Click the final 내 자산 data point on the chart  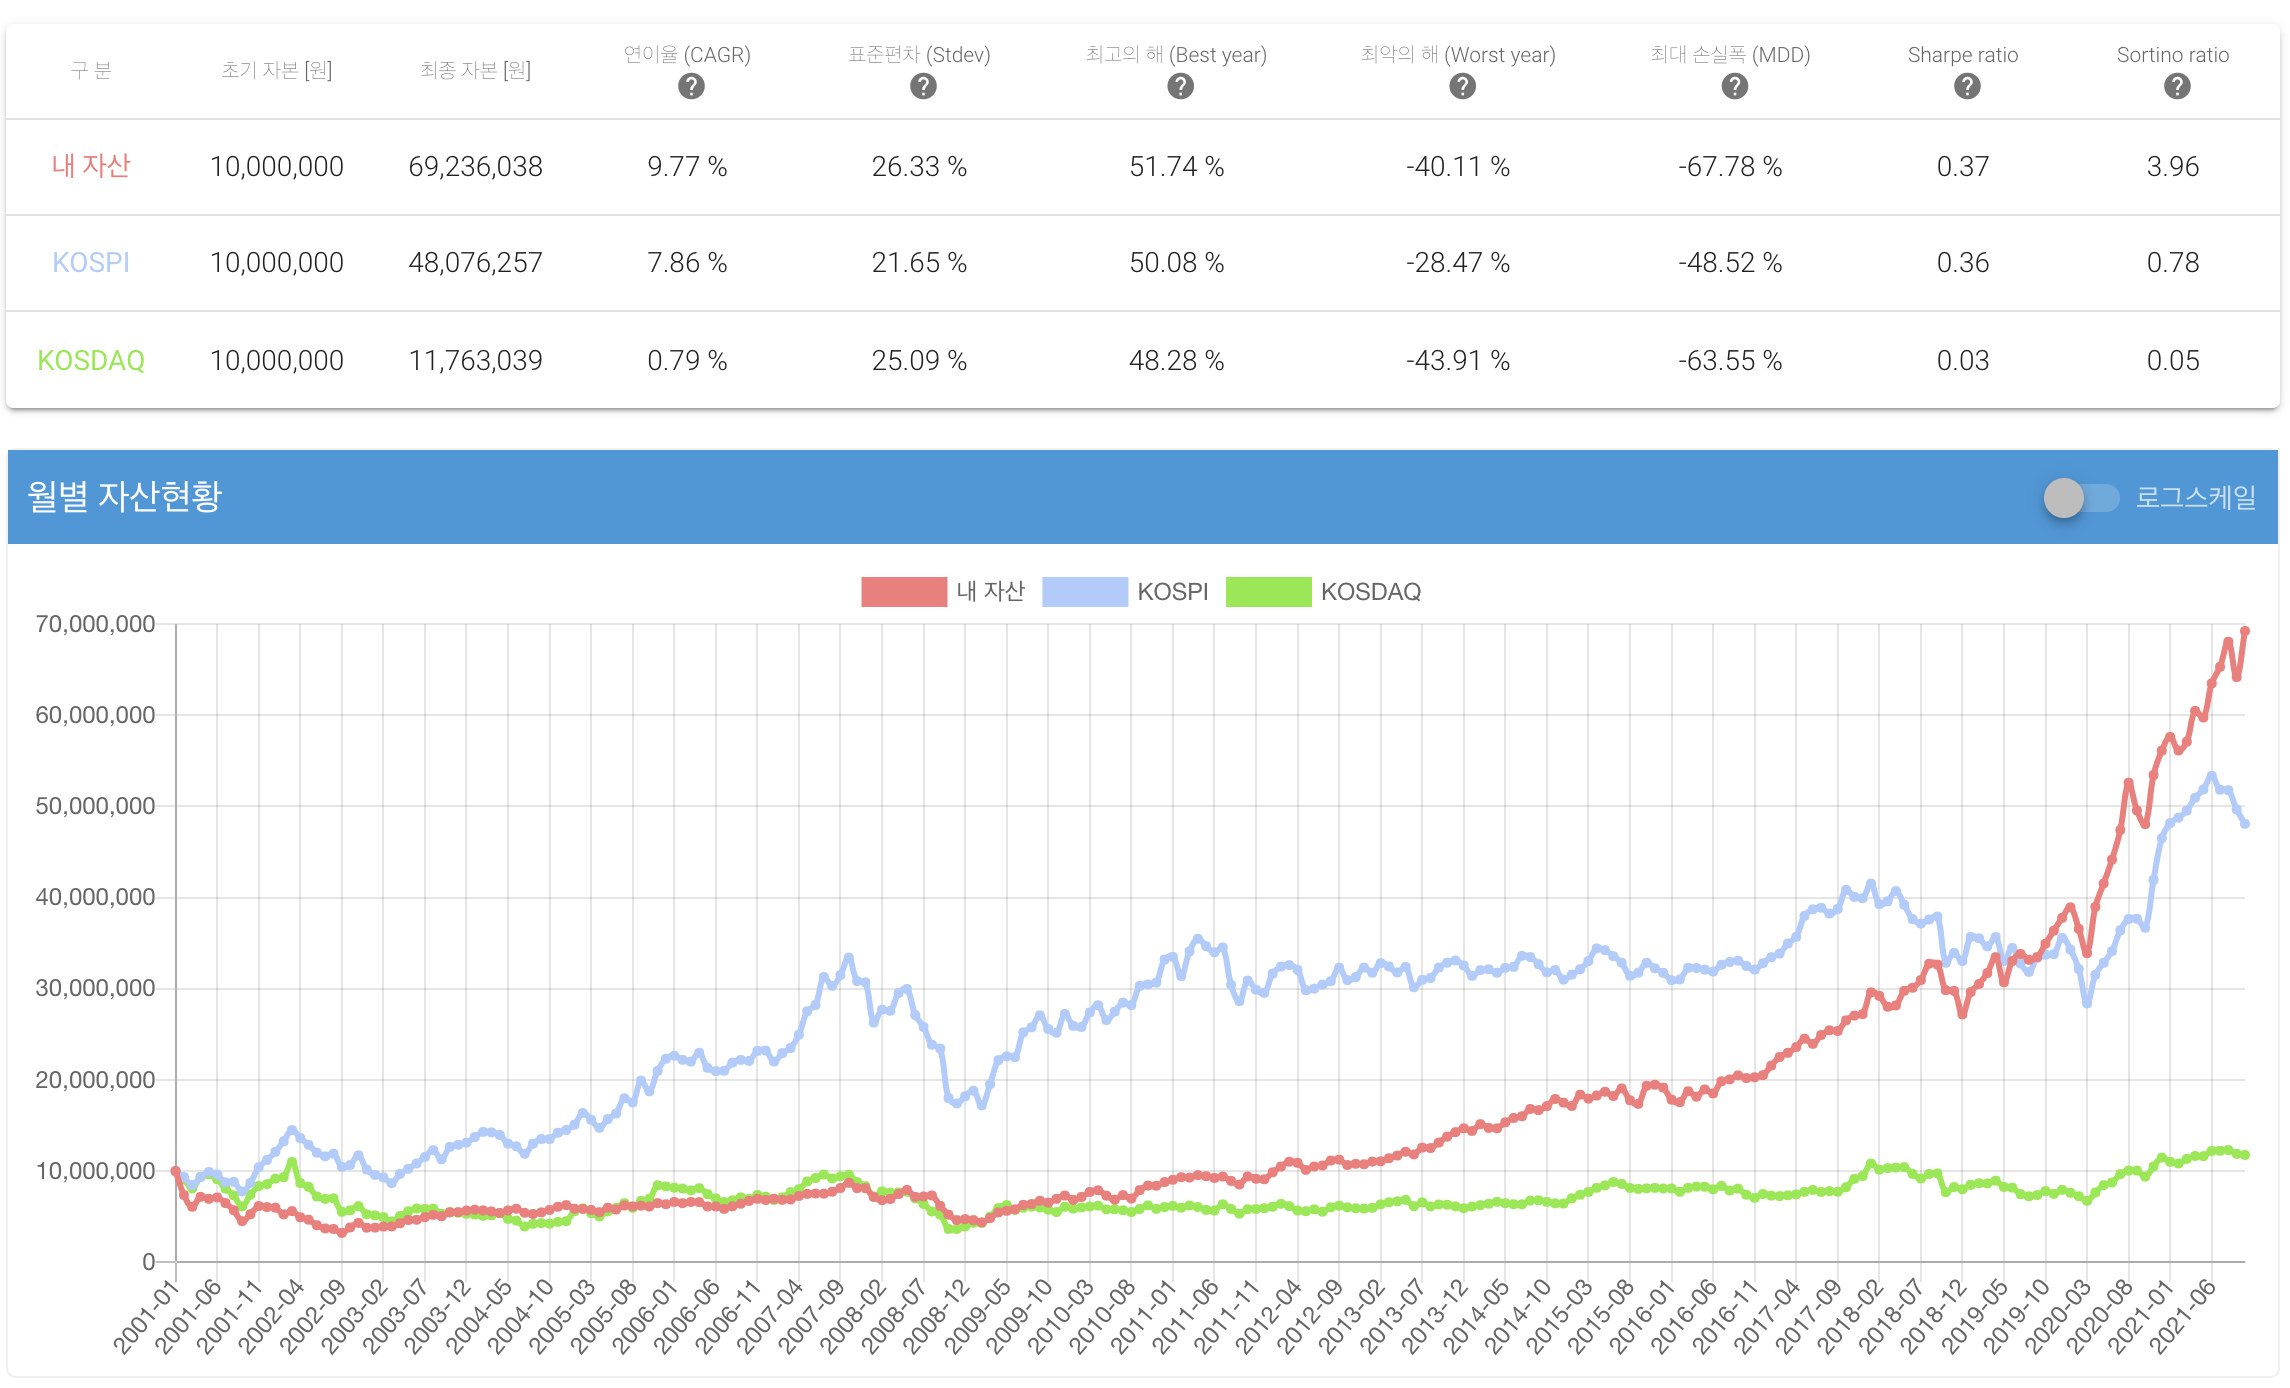(x=2245, y=631)
